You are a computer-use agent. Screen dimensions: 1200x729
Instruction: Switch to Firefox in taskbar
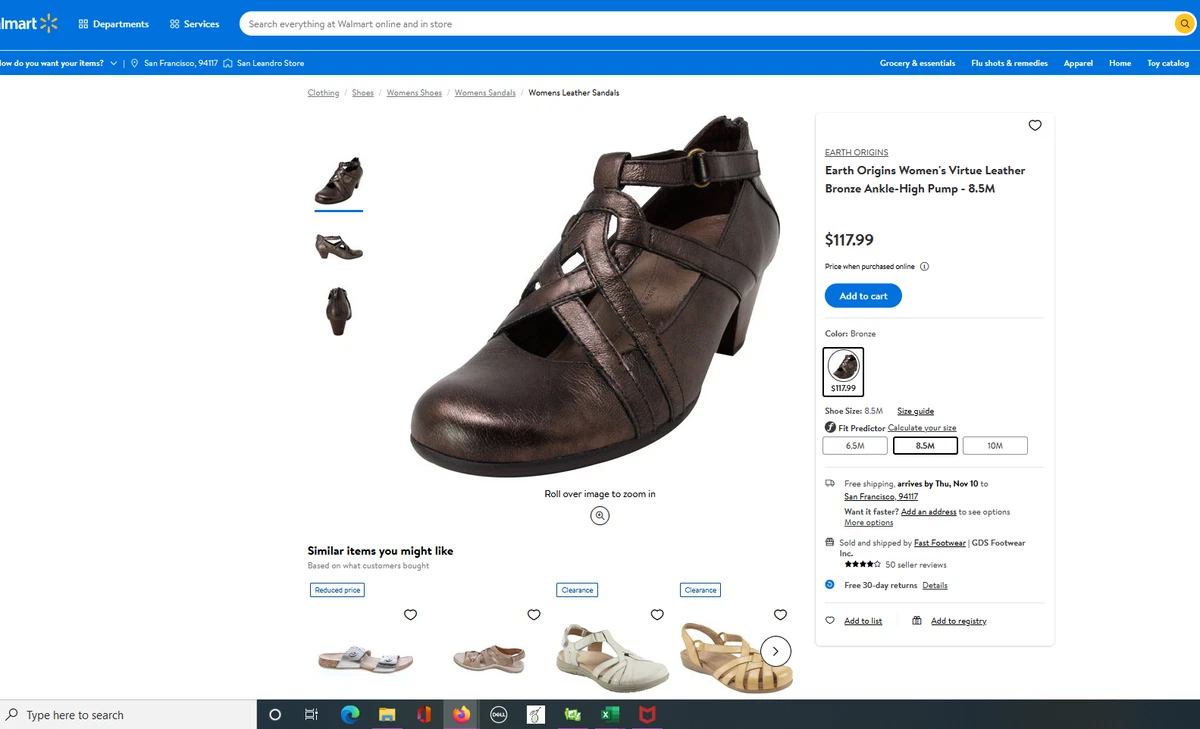(x=461, y=715)
